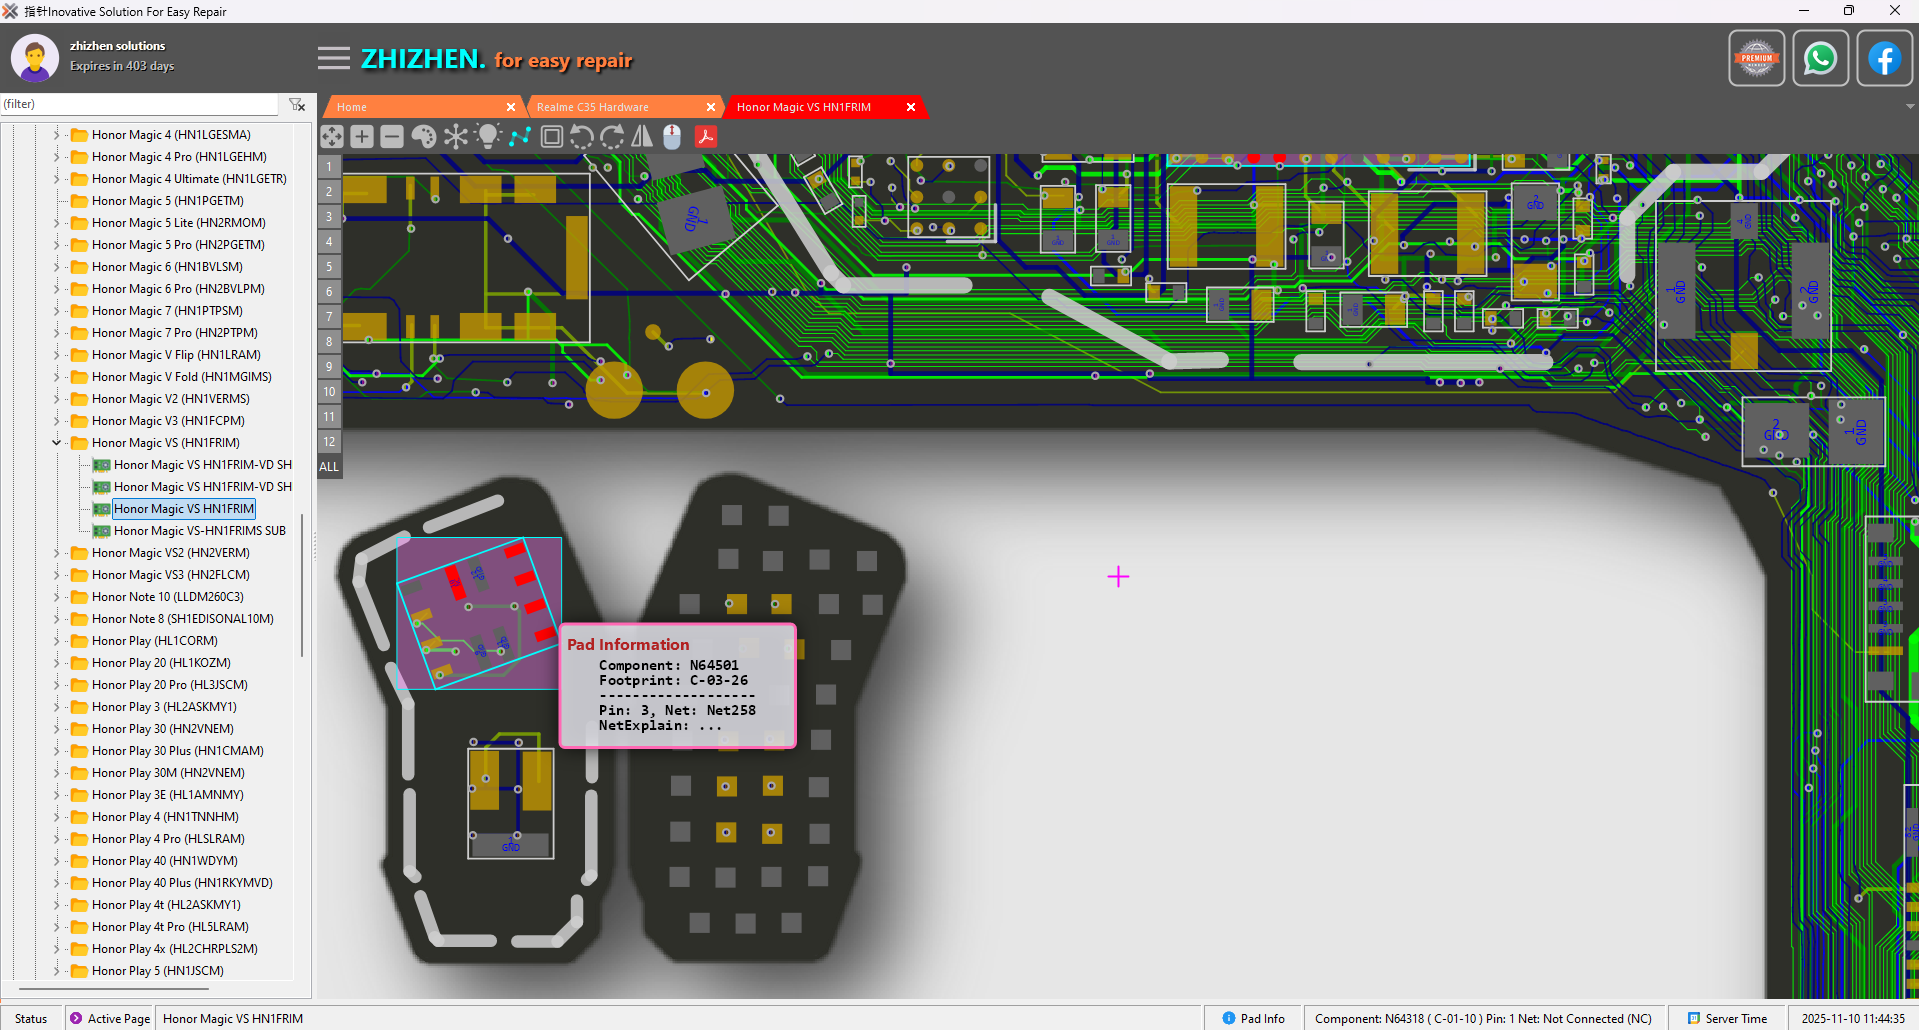Click the user avatar picture
Viewport: 1919px width, 1030px height.
35,58
